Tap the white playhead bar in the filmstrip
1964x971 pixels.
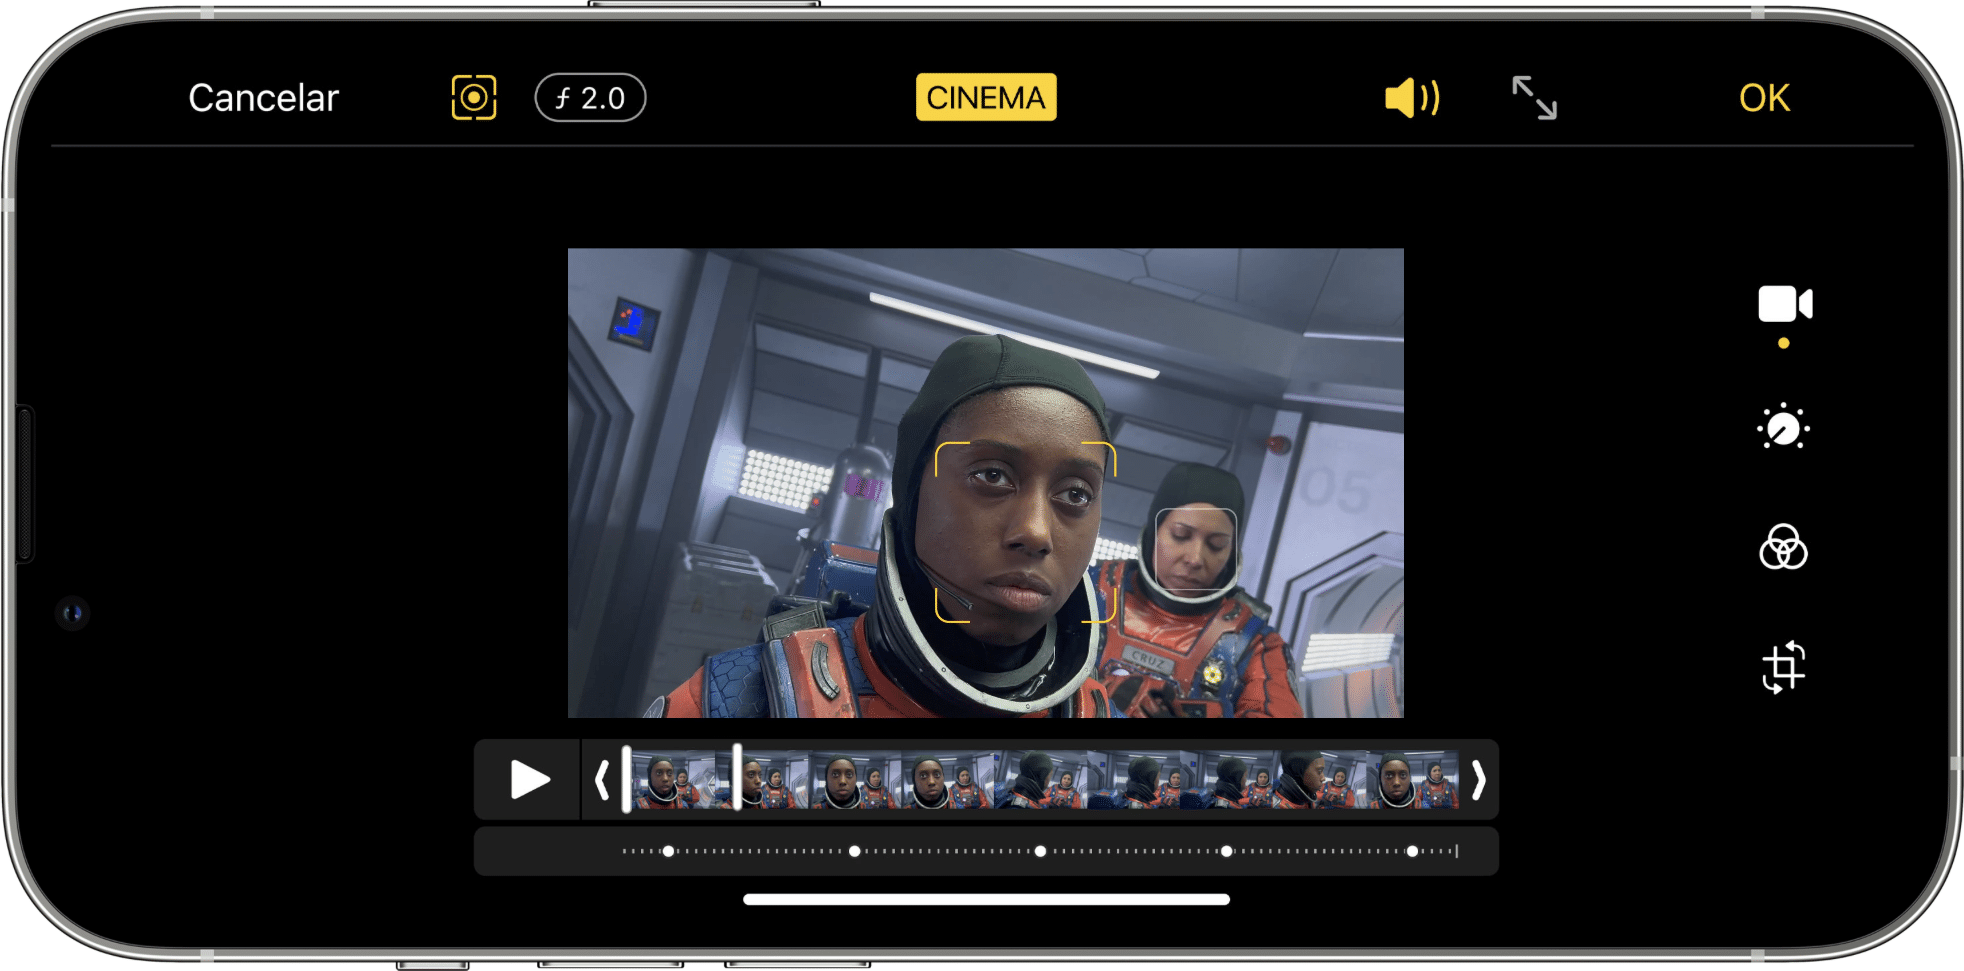pyautogui.click(x=737, y=777)
